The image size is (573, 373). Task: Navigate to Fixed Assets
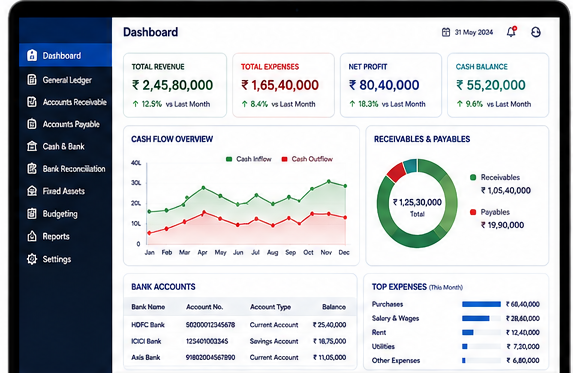tap(64, 191)
